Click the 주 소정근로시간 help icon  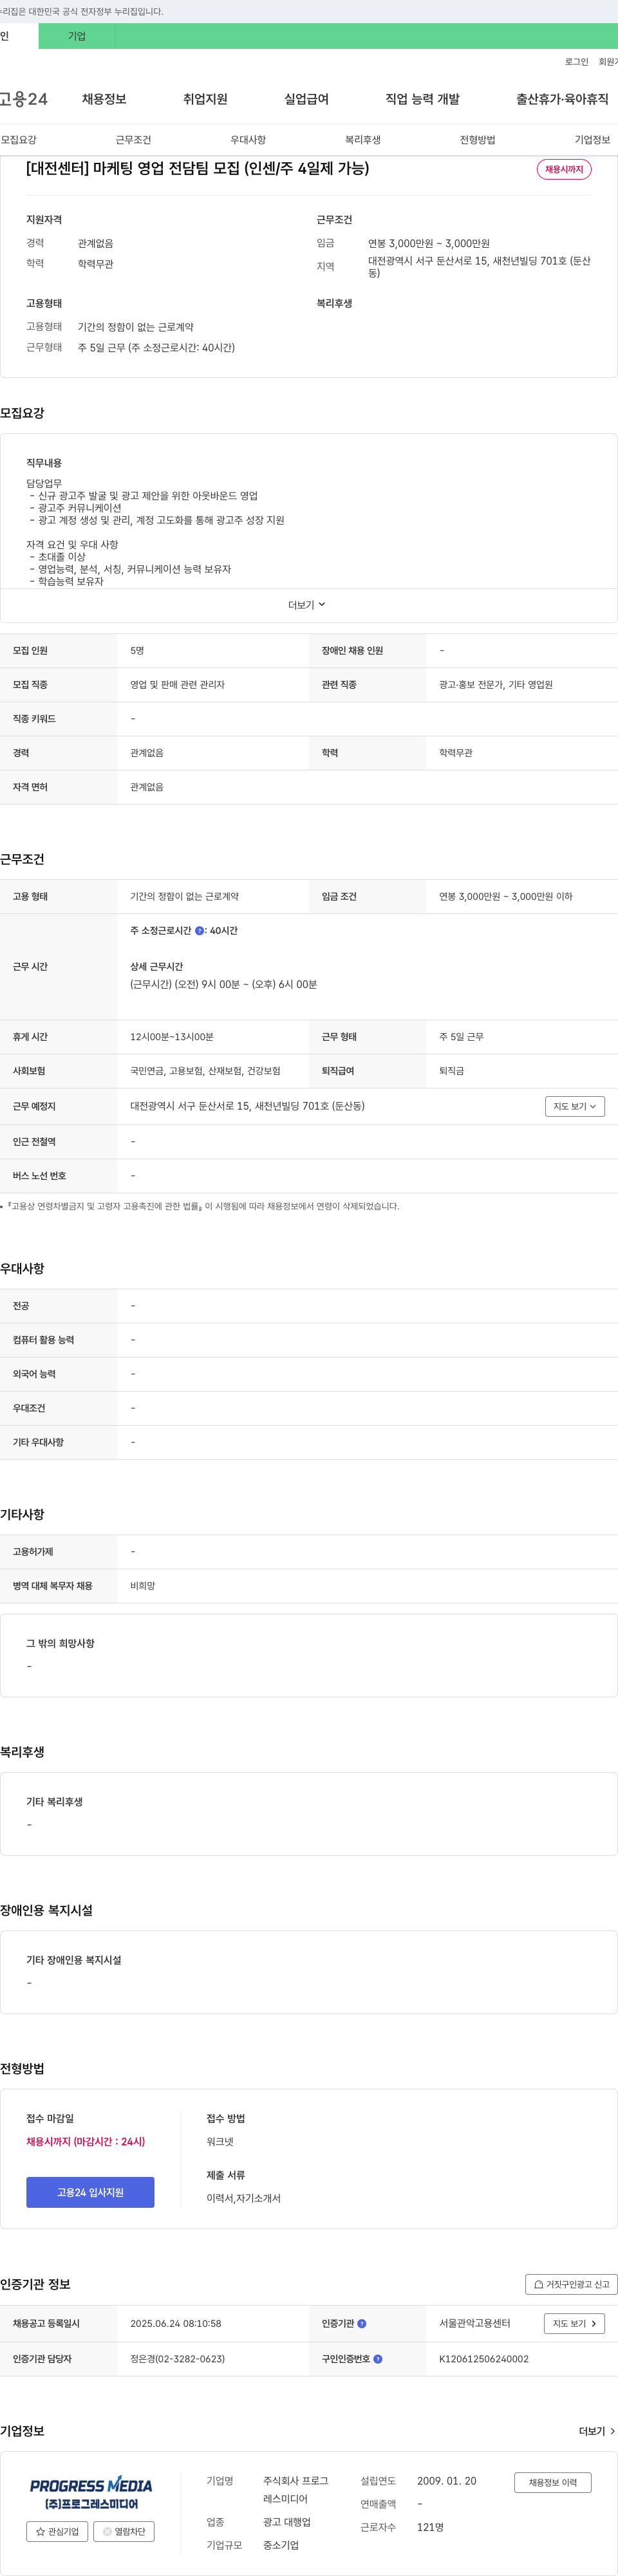click(x=200, y=931)
